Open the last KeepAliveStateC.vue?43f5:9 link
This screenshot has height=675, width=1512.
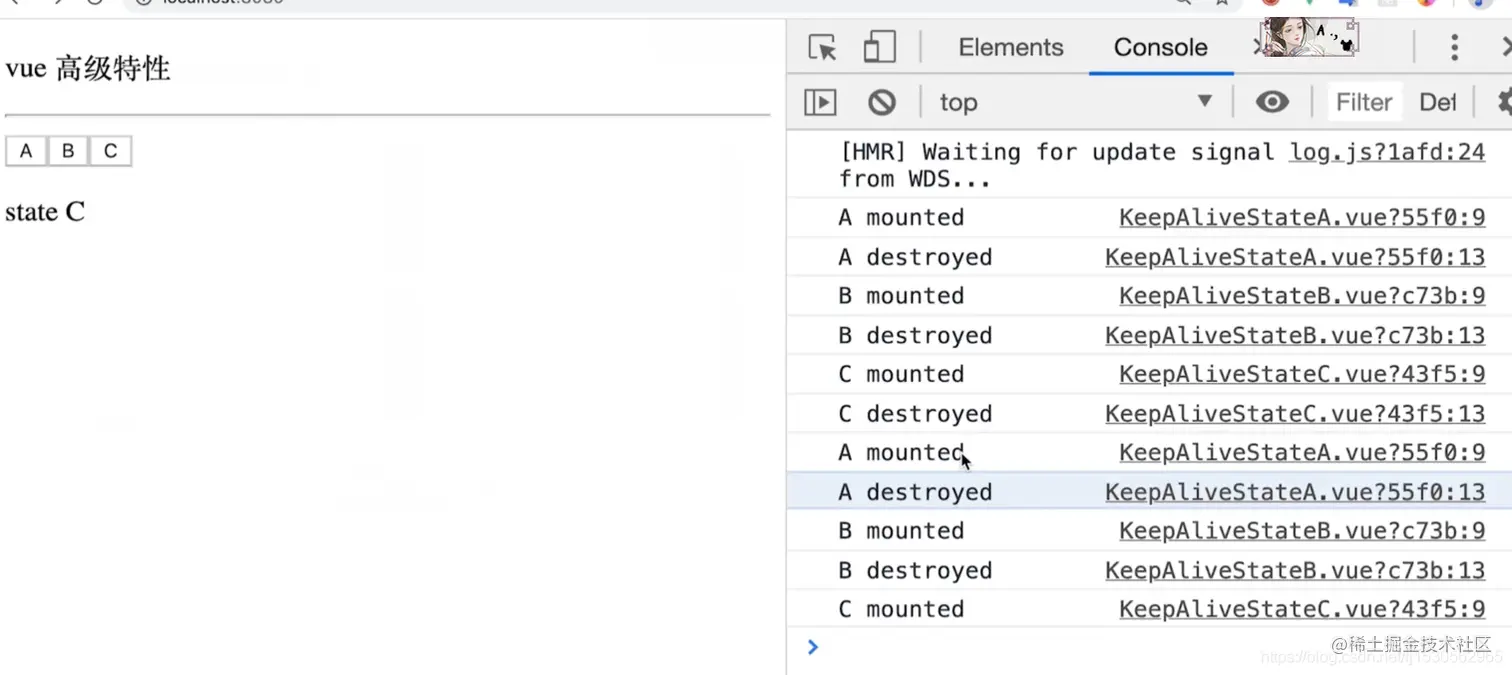(x=1301, y=609)
